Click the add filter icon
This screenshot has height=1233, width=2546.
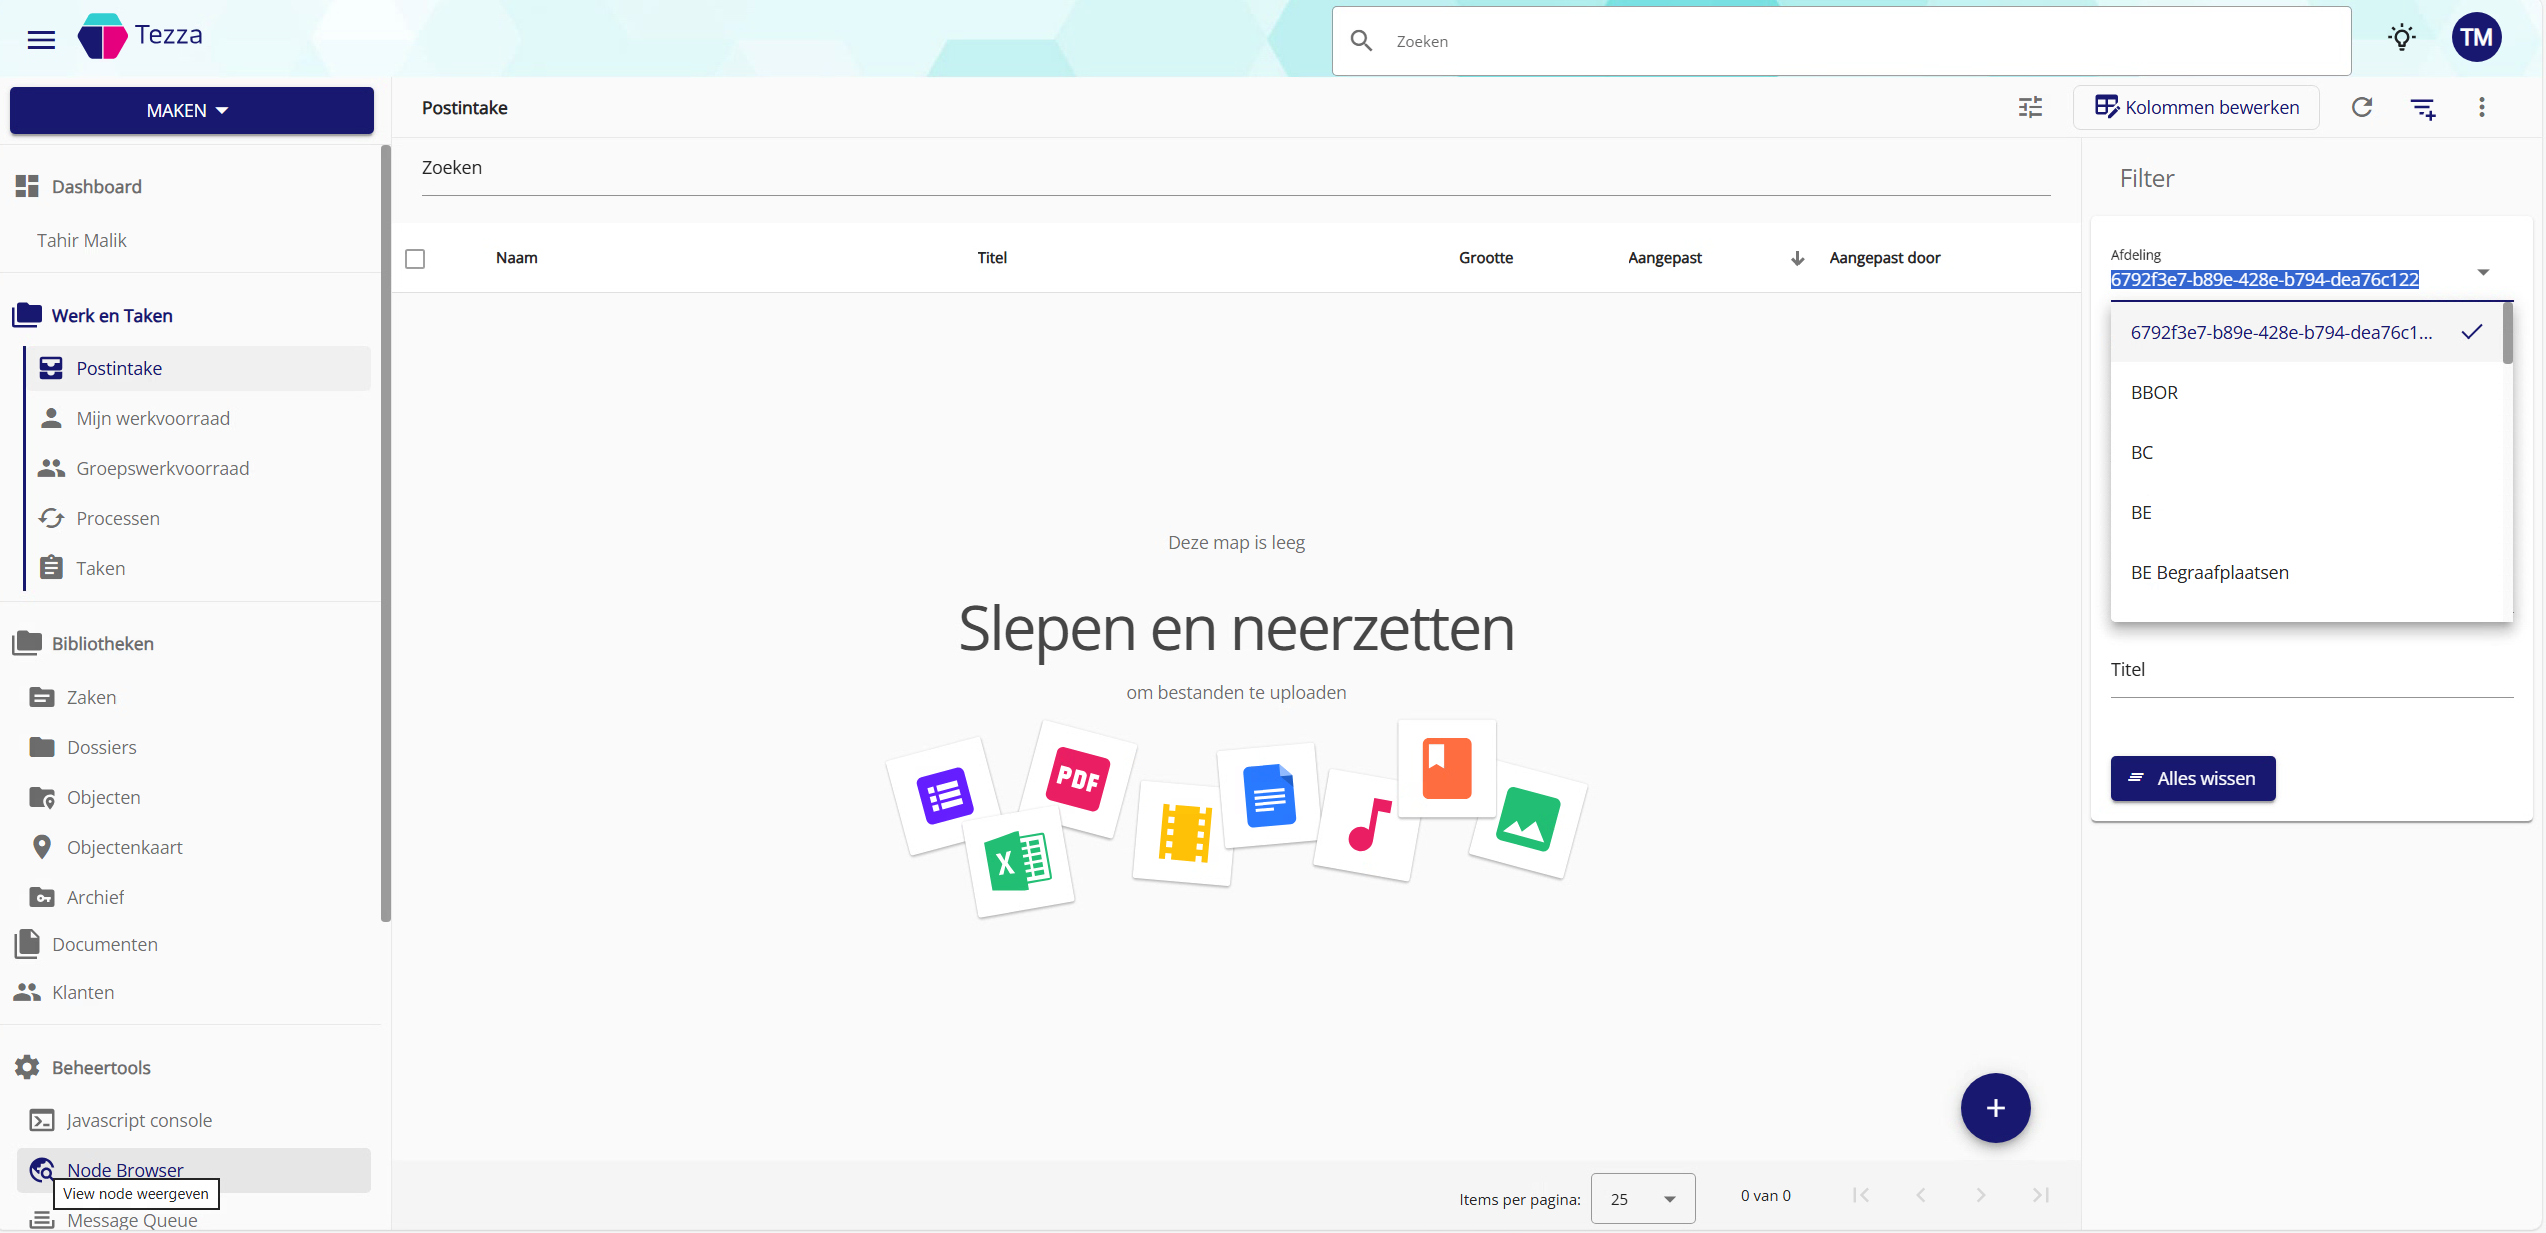click(2422, 108)
